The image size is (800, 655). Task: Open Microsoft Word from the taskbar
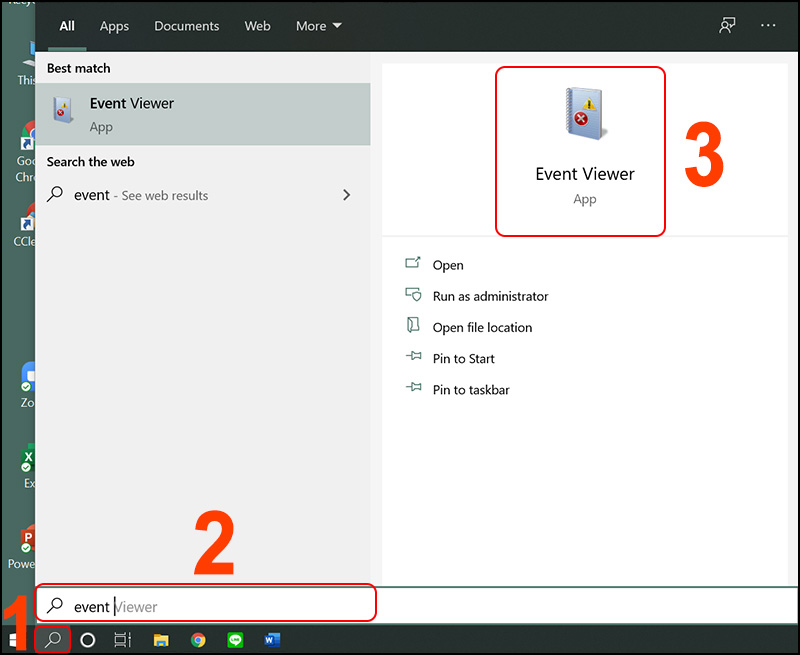pos(272,640)
